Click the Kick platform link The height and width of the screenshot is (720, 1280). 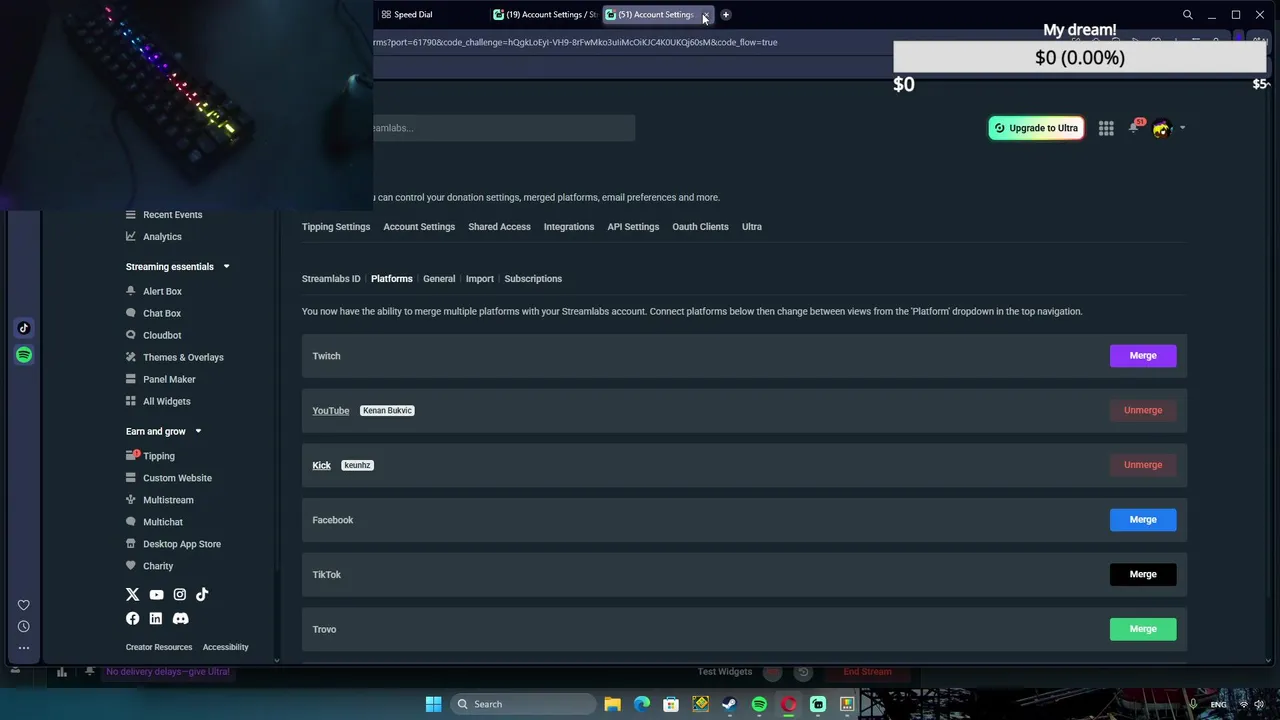[321, 465]
